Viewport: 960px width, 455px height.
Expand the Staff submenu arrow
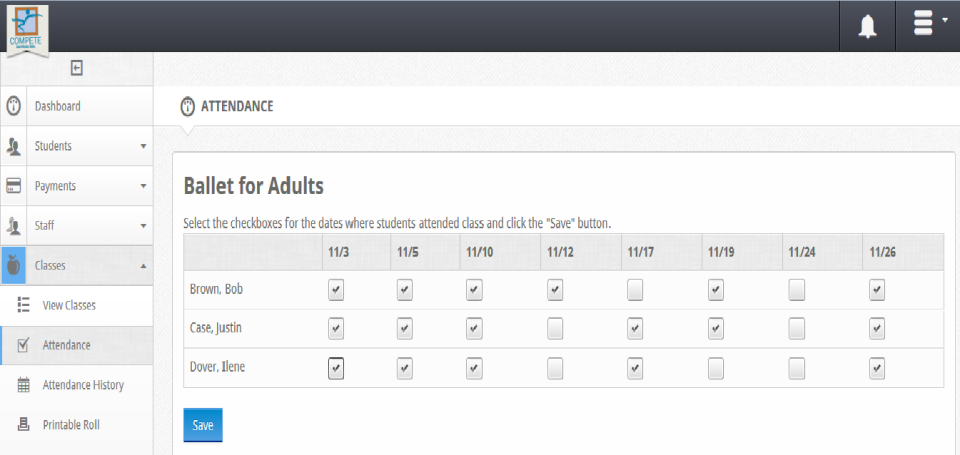click(143, 226)
